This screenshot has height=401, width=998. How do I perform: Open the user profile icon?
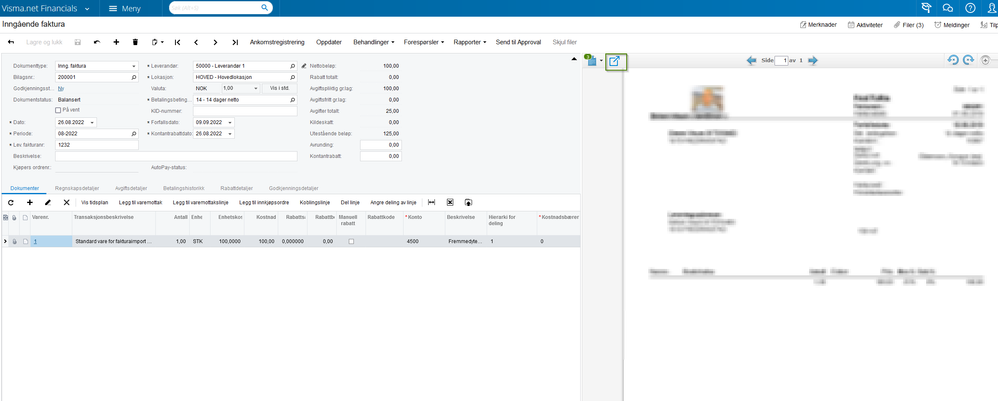coord(991,8)
